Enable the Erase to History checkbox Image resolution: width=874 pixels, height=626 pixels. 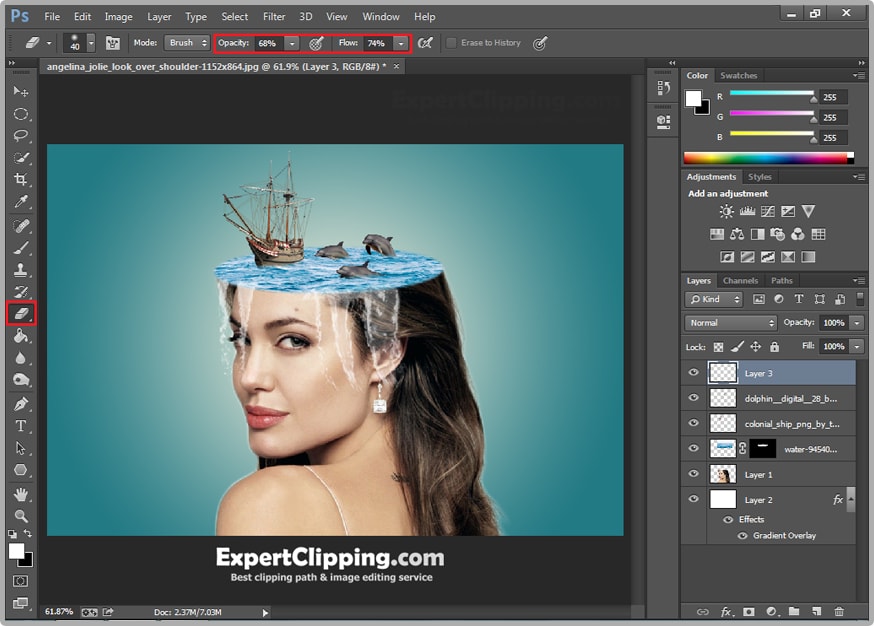click(x=452, y=43)
